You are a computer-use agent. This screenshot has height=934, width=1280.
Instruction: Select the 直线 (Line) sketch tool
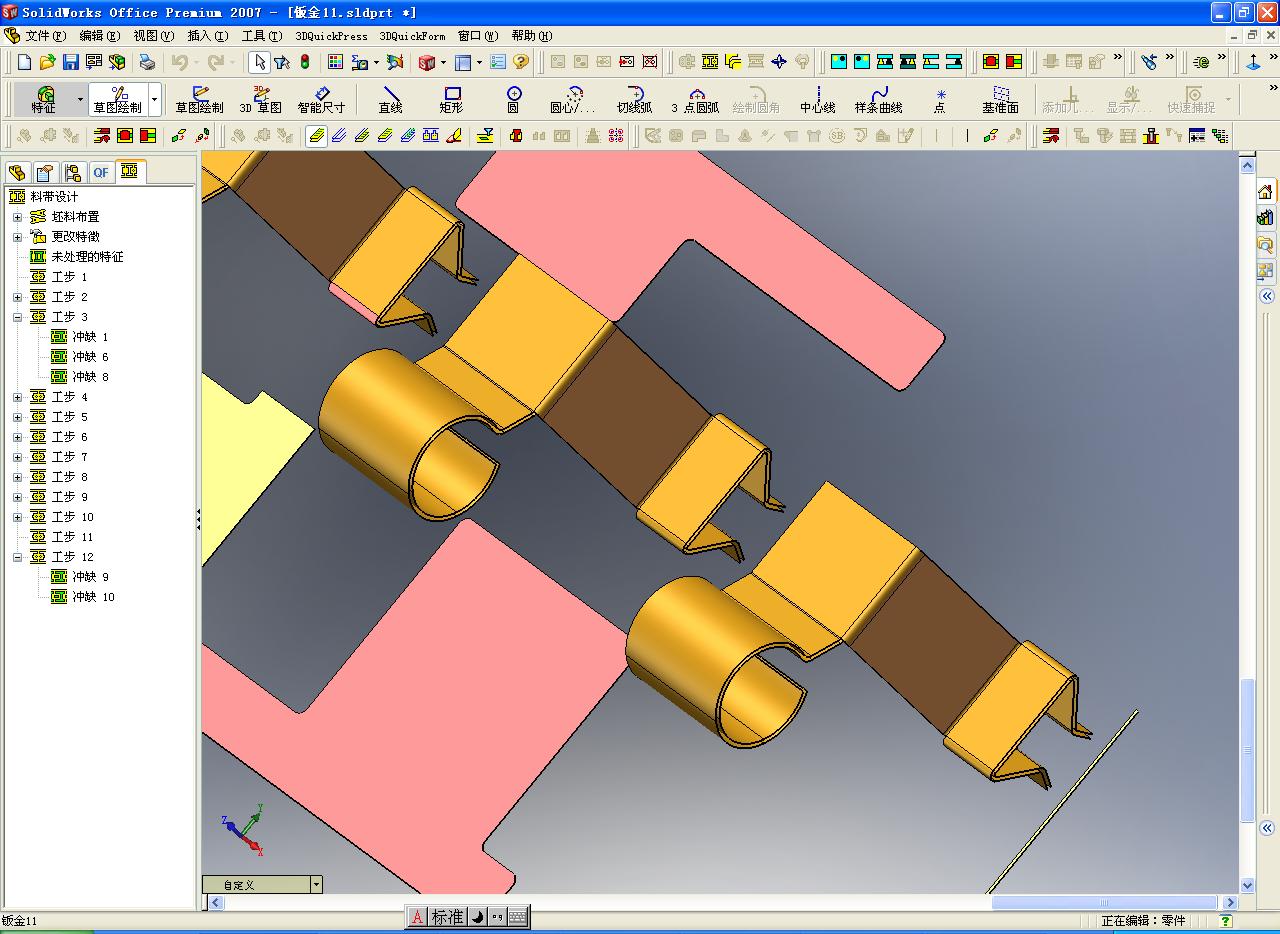pos(390,100)
